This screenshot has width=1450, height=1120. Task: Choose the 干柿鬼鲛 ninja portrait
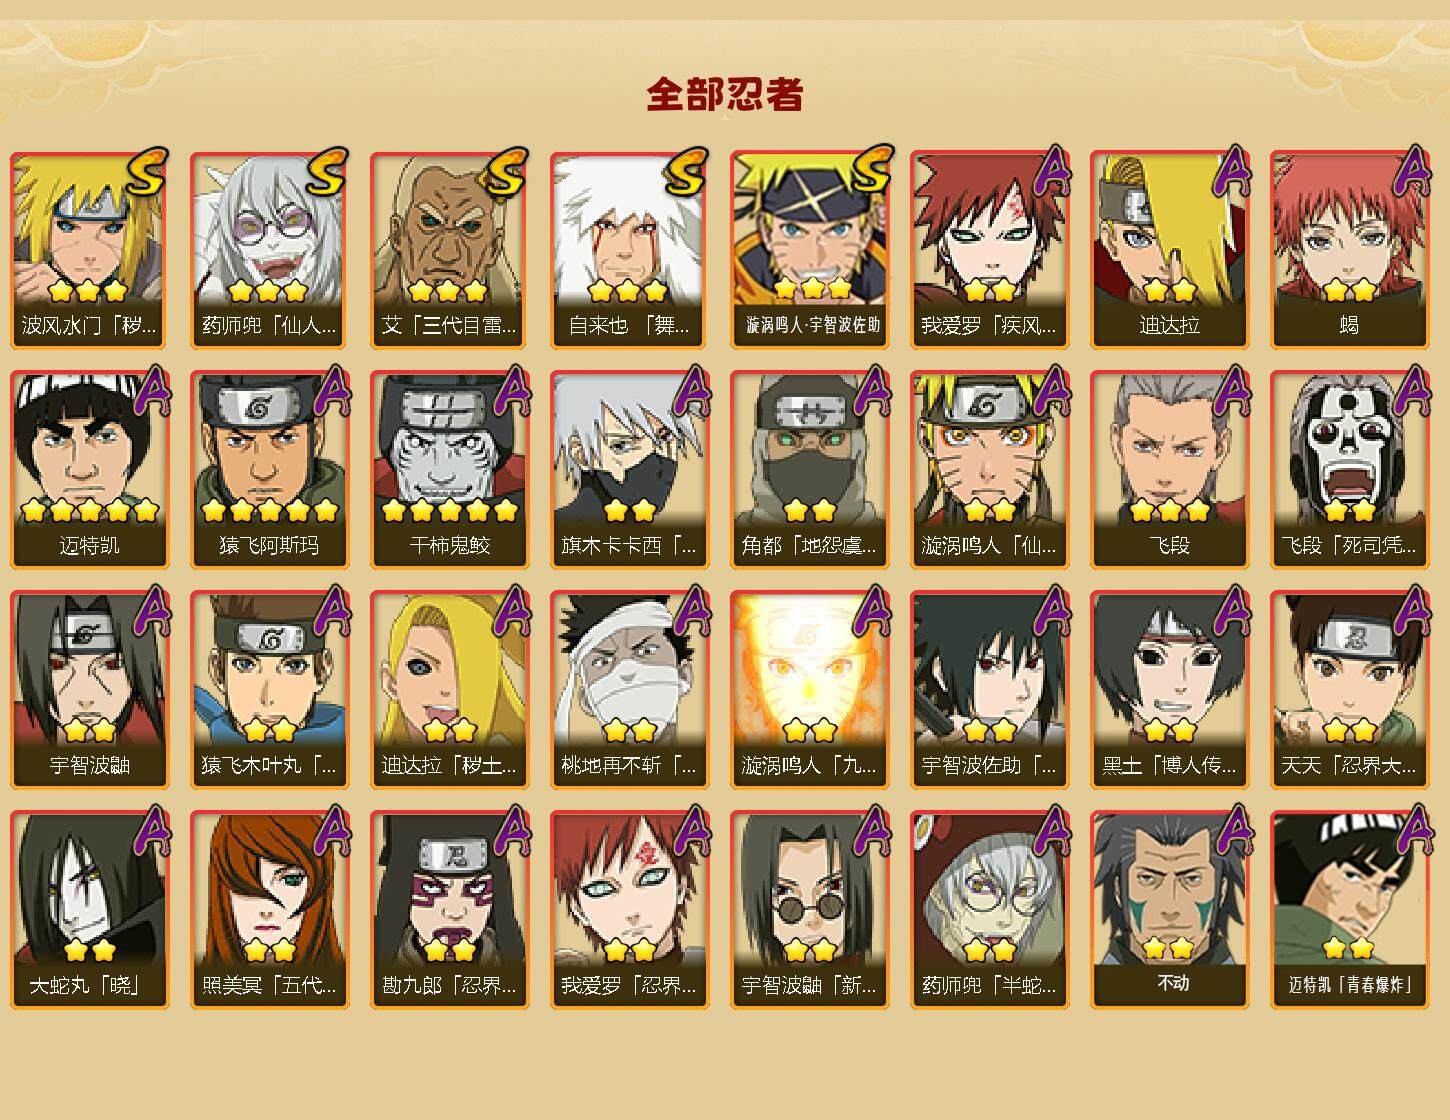(x=450, y=470)
